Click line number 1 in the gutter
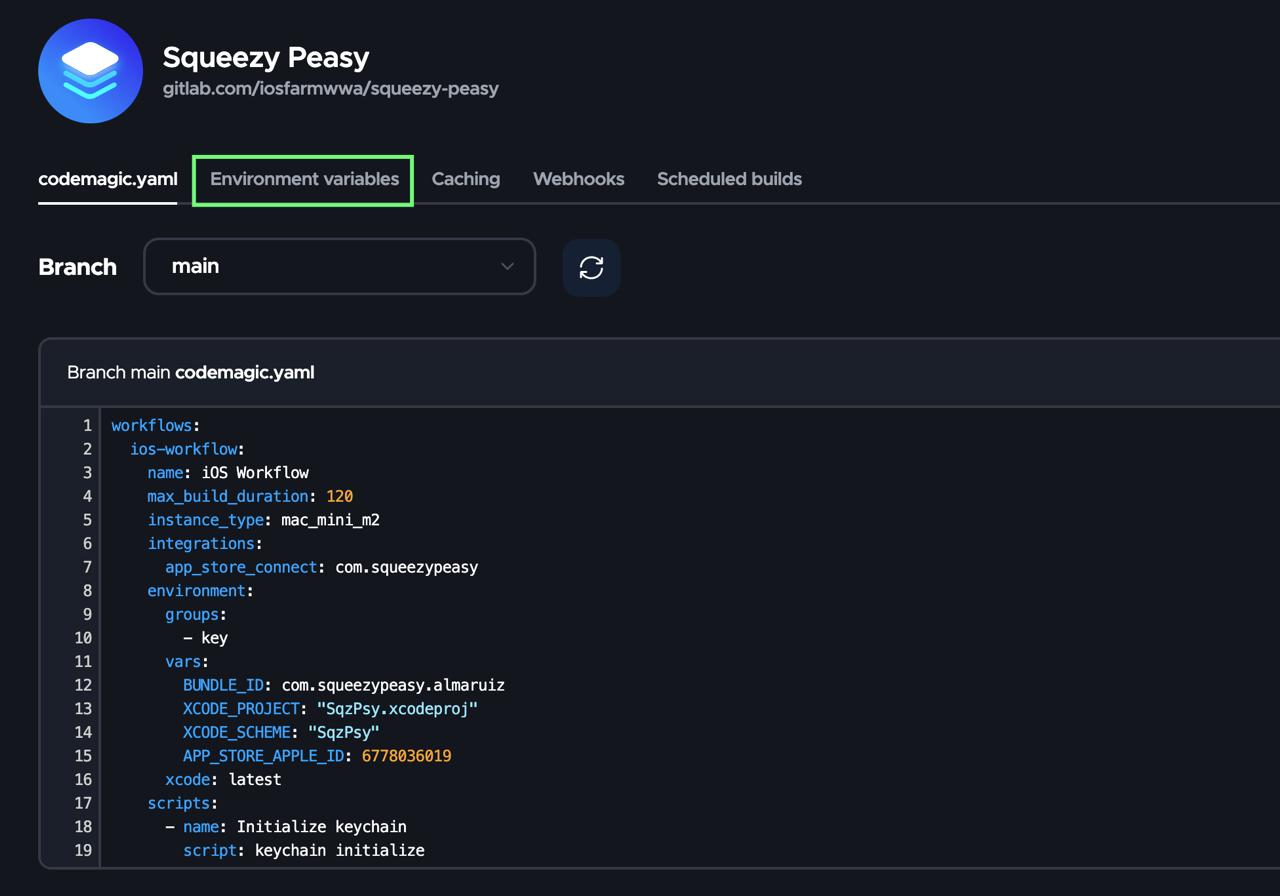This screenshot has width=1280, height=896. pyautogui.click(x=87, y=425)
